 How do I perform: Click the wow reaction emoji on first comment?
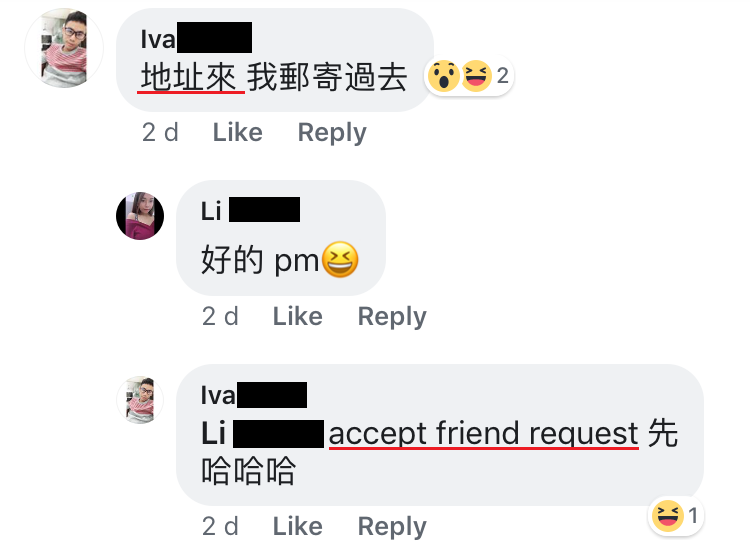pos(443,76)
